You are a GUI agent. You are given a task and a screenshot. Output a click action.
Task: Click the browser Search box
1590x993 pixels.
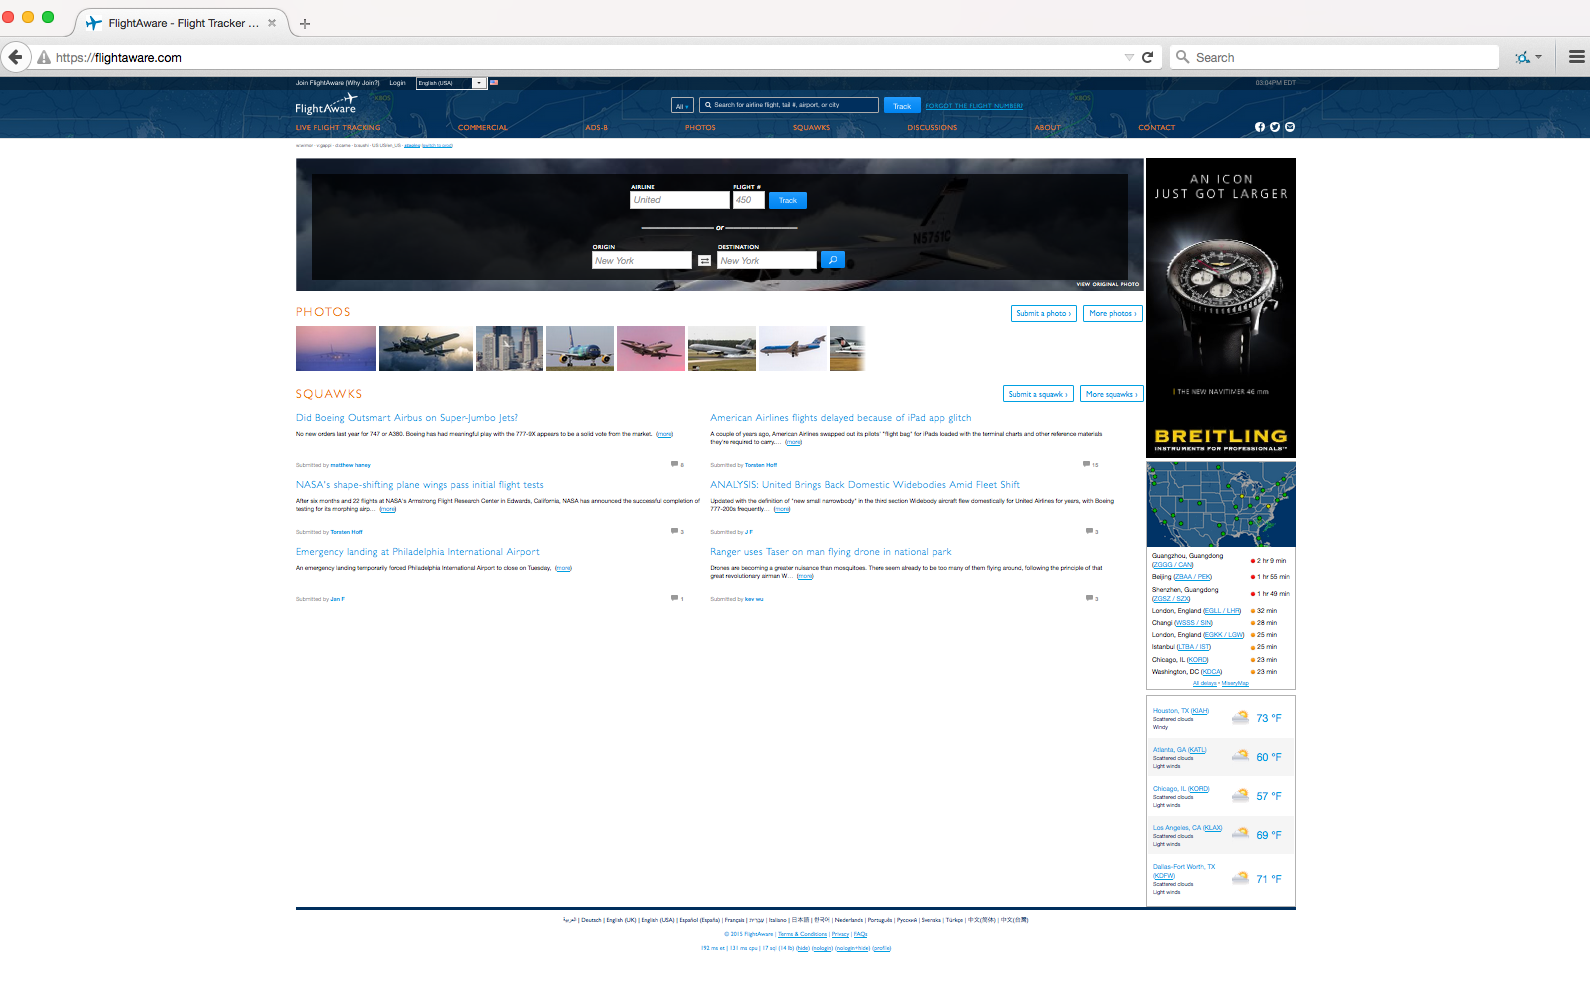click(1335, 57)
